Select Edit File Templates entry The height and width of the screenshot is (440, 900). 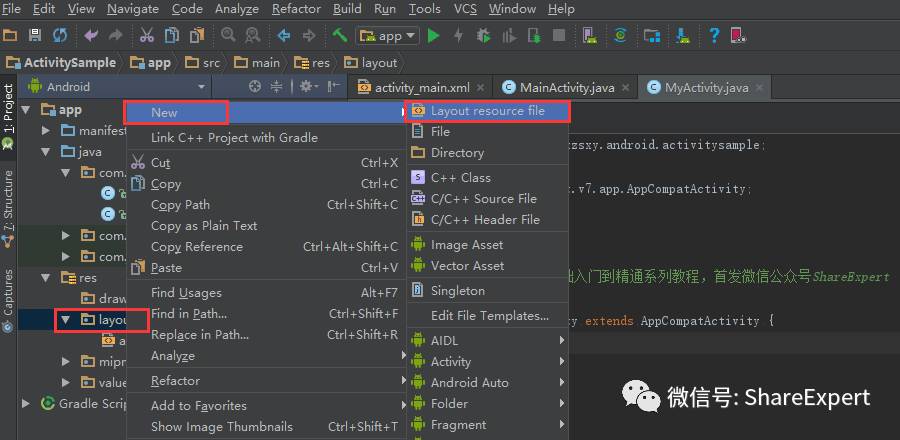point(487,316)
